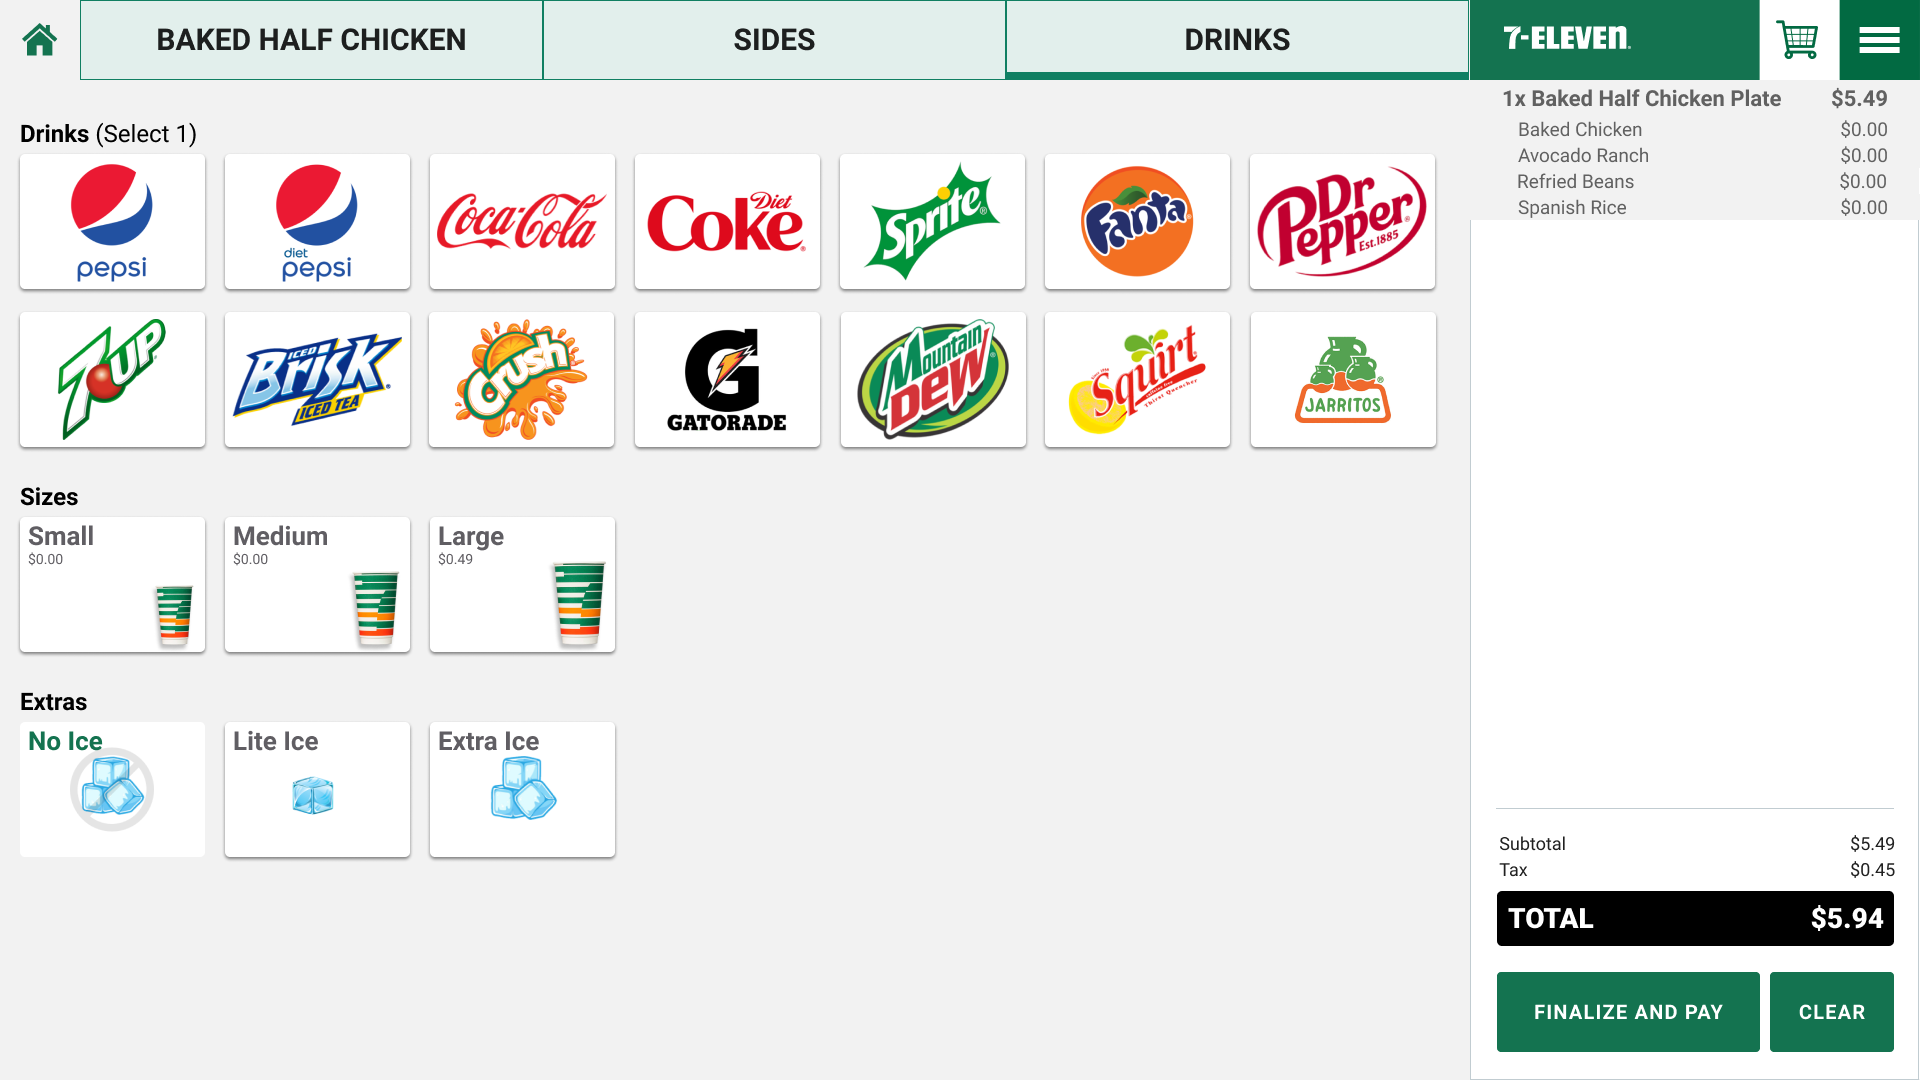Select the Jarritos drink tile

(1343, 380)
